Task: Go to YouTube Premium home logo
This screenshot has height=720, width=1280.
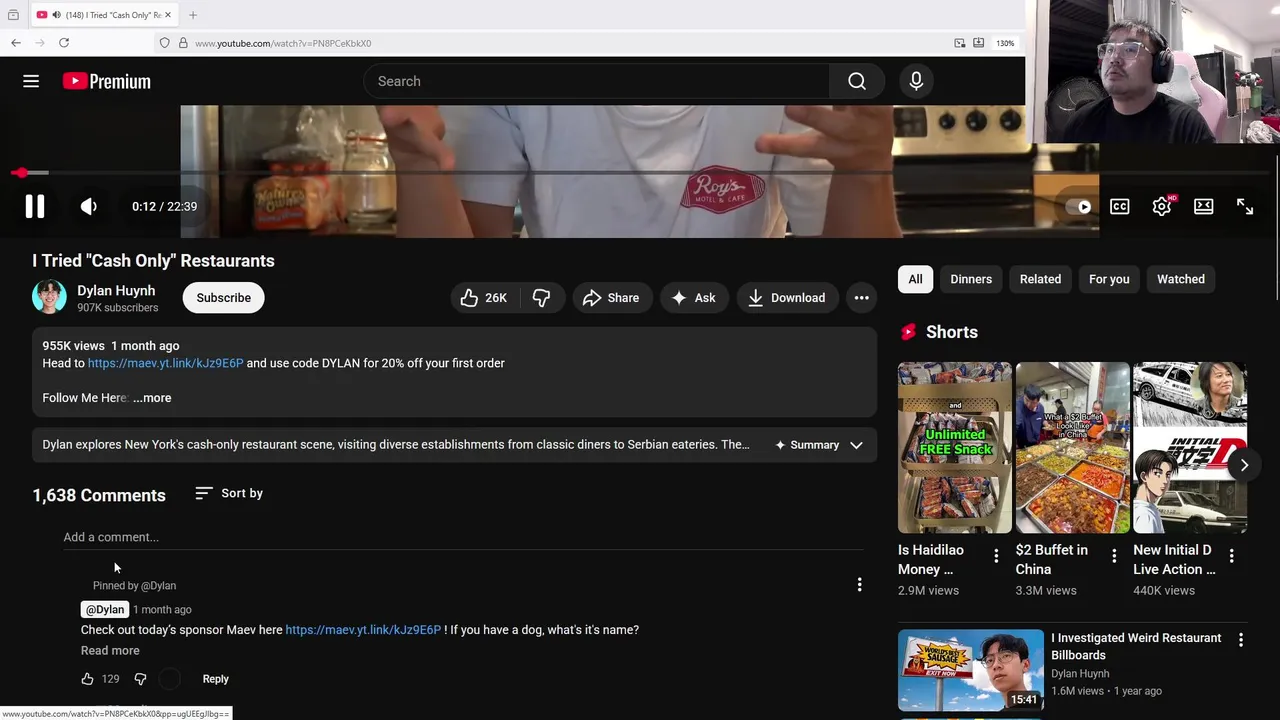Action: pos(106,81)
